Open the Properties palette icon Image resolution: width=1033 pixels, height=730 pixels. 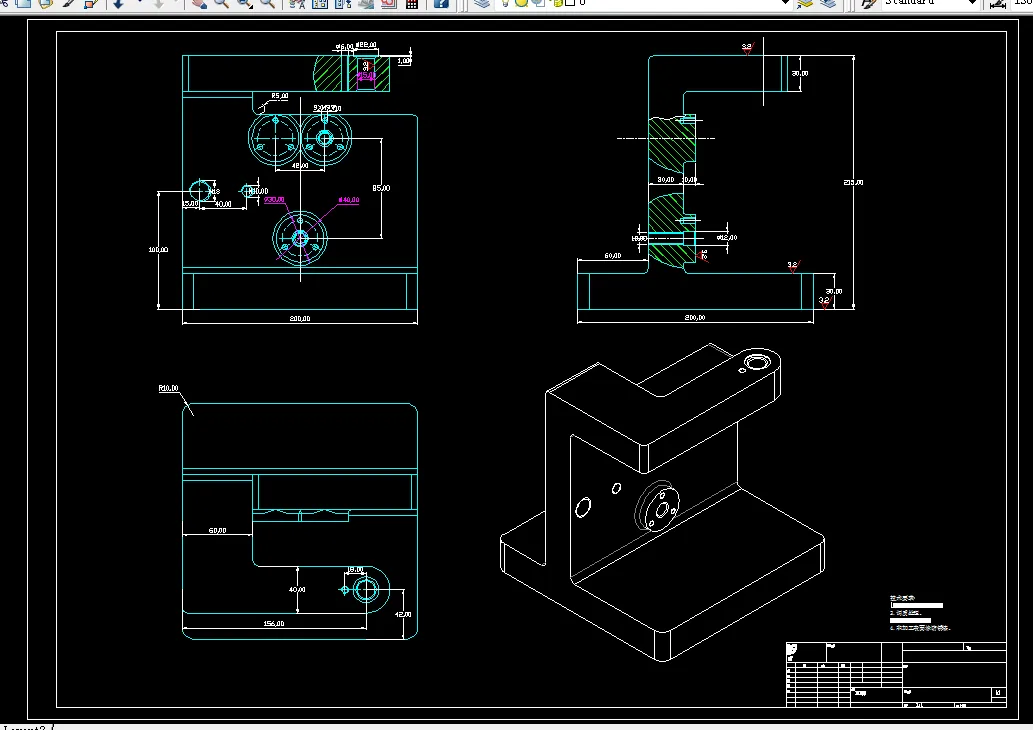click(297, 3)
